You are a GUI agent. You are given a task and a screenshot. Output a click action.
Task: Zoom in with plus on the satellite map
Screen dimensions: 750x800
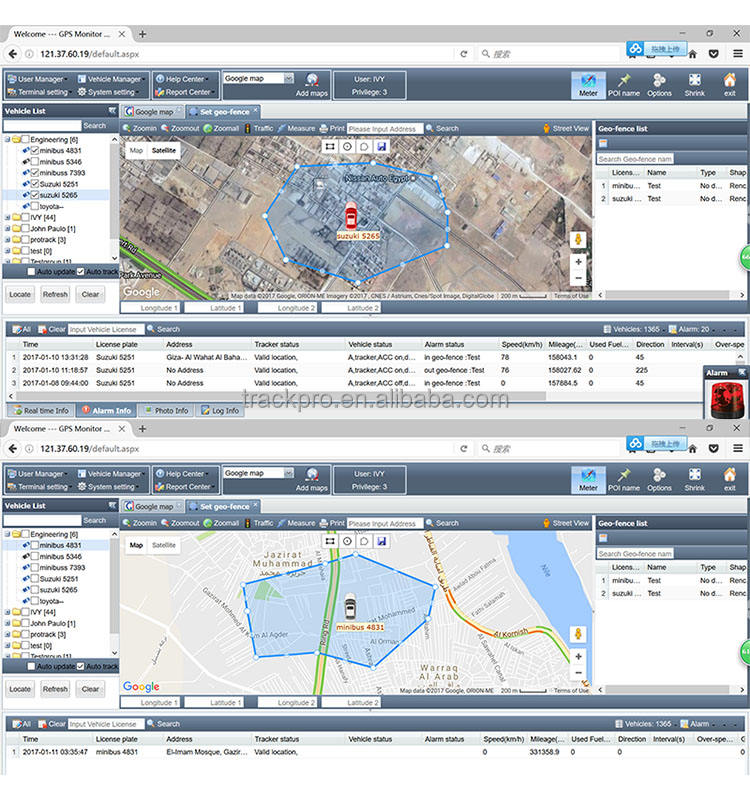pos(578,262)
